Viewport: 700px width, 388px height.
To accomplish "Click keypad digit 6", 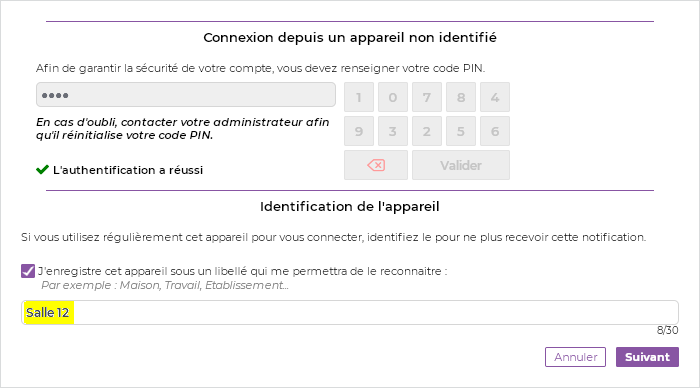I will [495, 131].
